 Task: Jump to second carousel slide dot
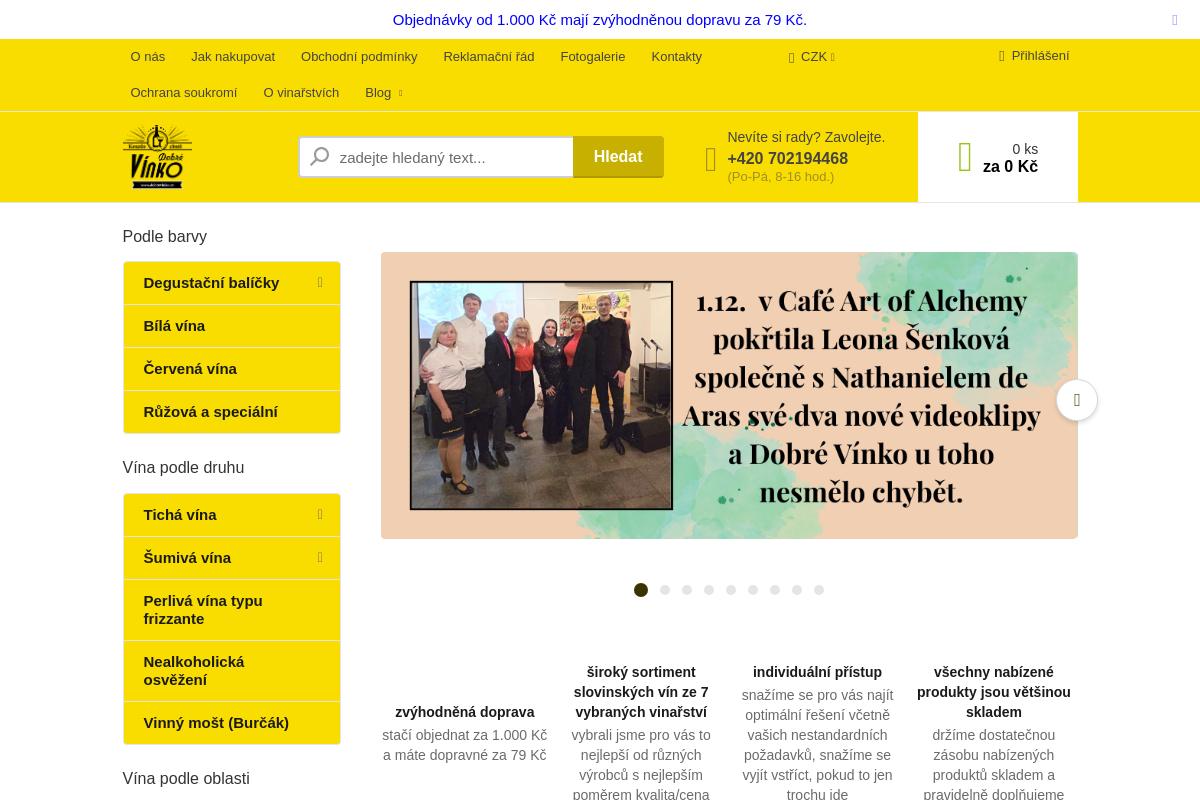coord(665,590)
